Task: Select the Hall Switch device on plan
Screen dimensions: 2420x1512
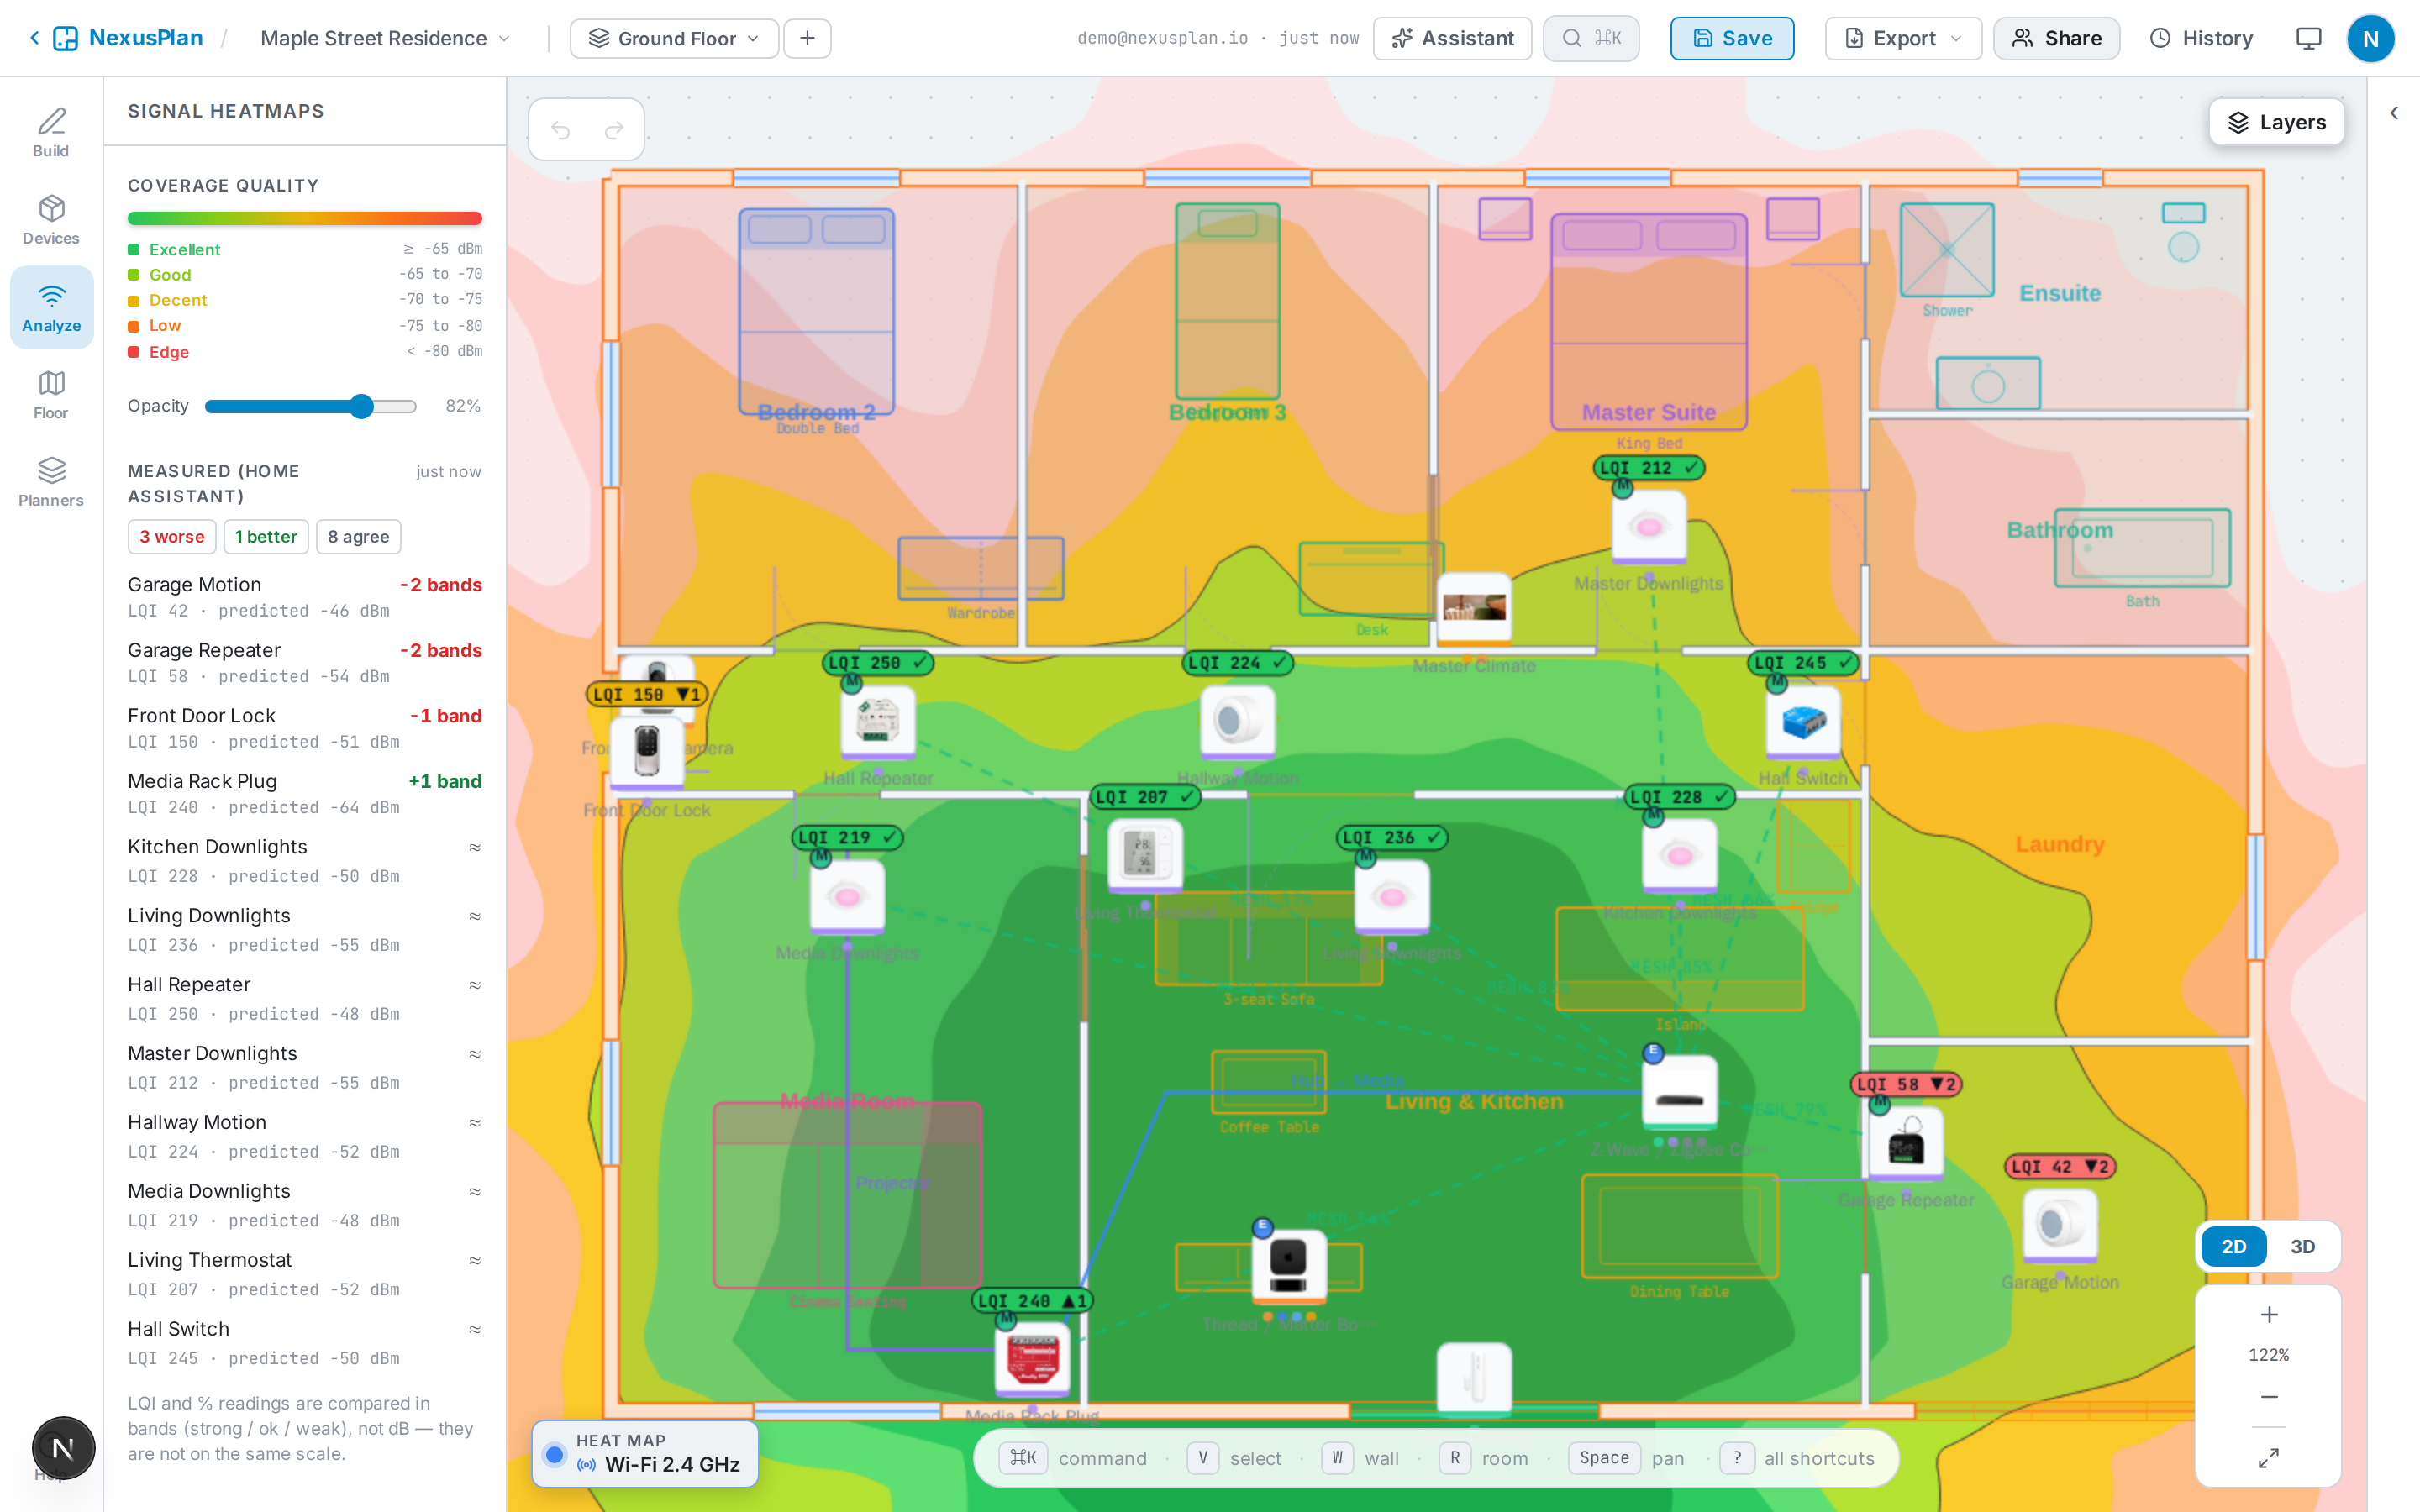Action: click(1803, 721)
